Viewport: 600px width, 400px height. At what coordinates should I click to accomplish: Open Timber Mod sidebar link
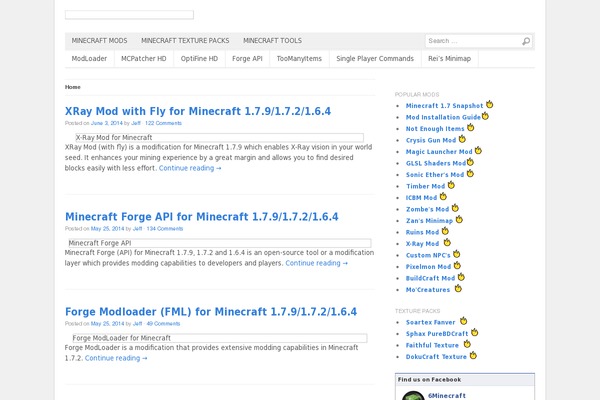pos(426,186)
